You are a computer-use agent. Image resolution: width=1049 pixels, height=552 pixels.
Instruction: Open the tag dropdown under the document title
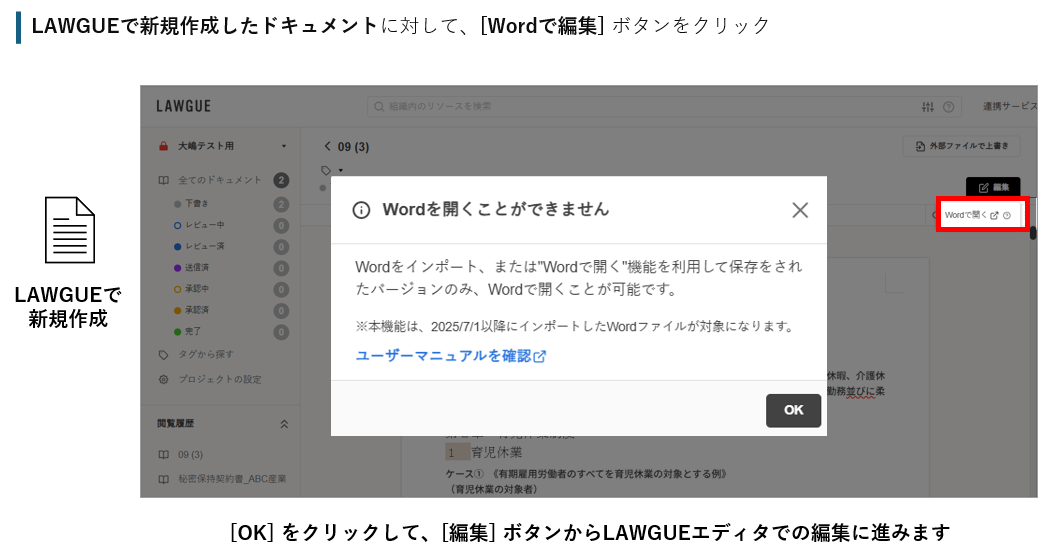[340, 170]
